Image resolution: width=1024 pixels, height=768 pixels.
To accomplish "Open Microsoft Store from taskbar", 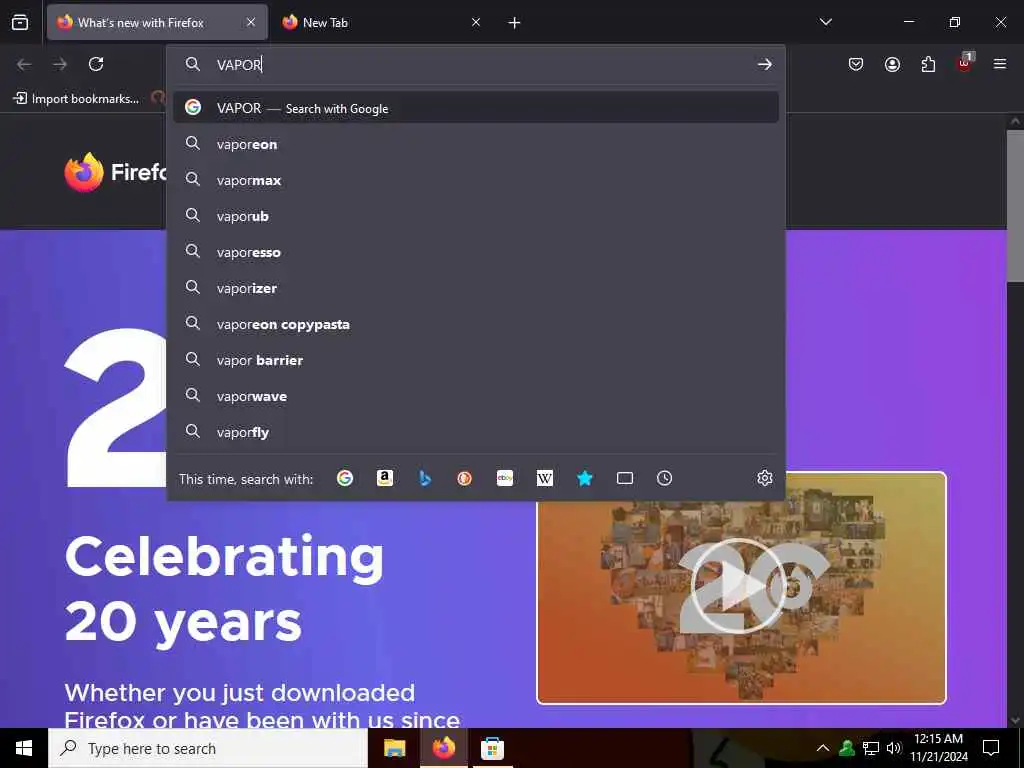I will pyautogui.click(x=492, y=748).
